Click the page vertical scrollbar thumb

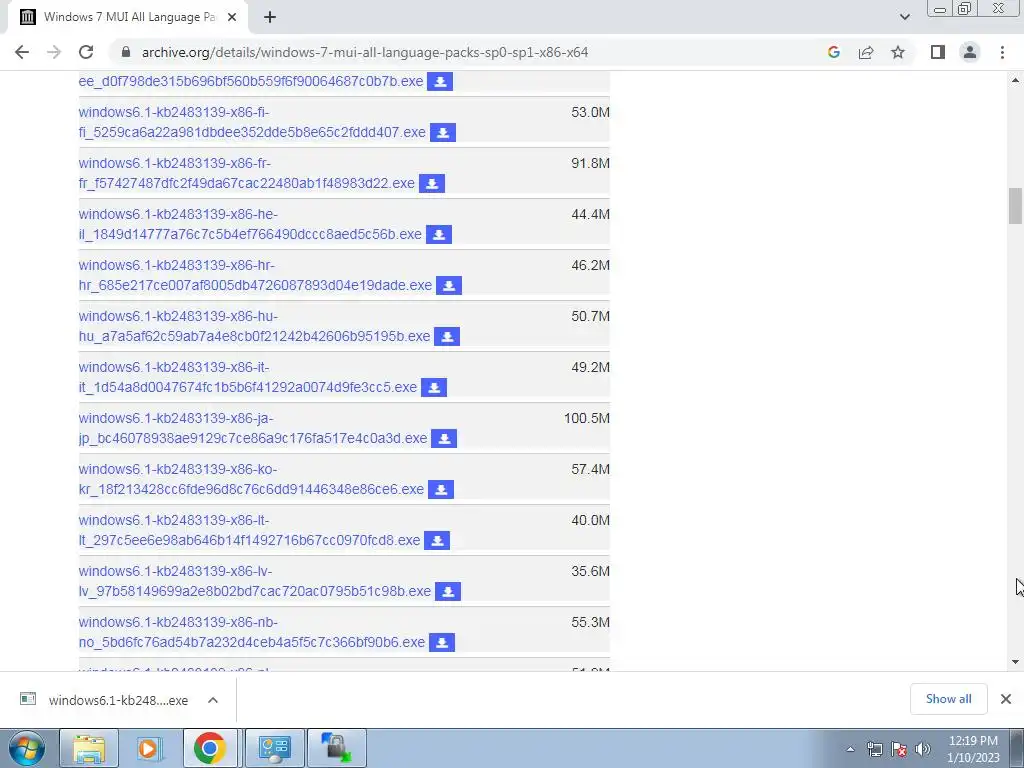(1015, 206)
